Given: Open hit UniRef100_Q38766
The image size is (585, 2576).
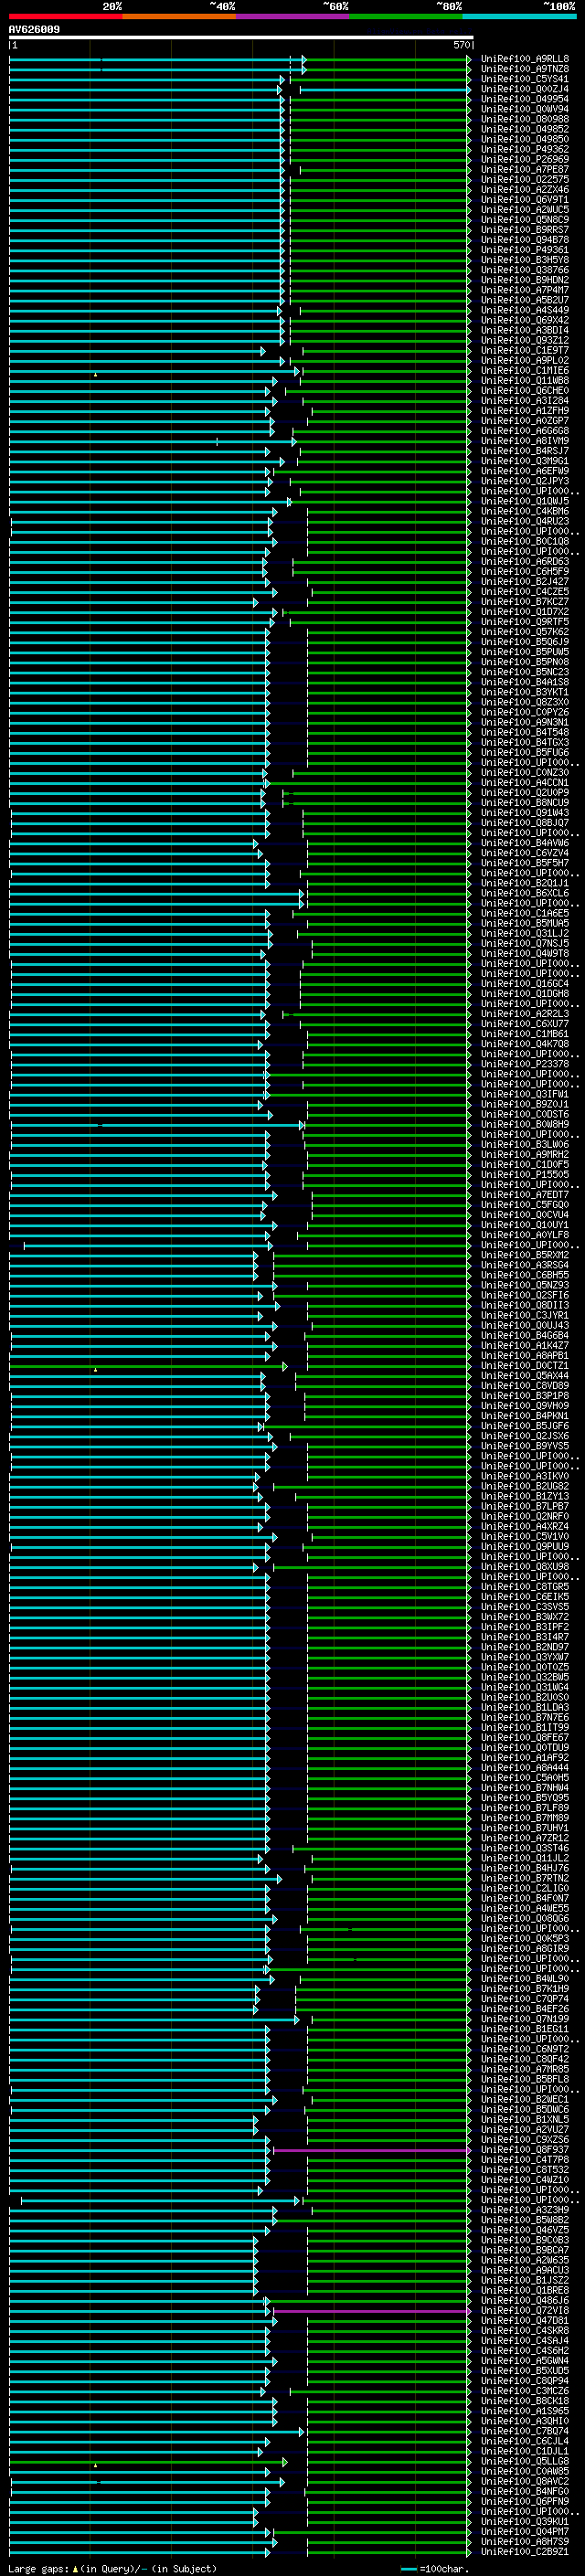Looking at the screenshot, I should (525, 270).
